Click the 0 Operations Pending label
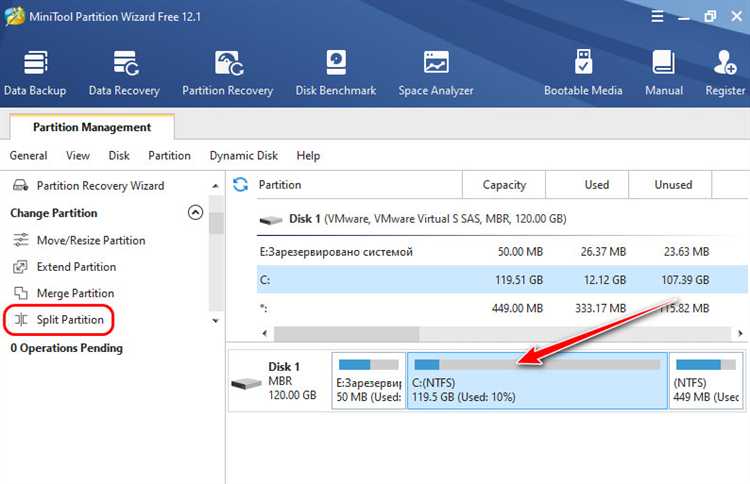 (x=66, y=348)
